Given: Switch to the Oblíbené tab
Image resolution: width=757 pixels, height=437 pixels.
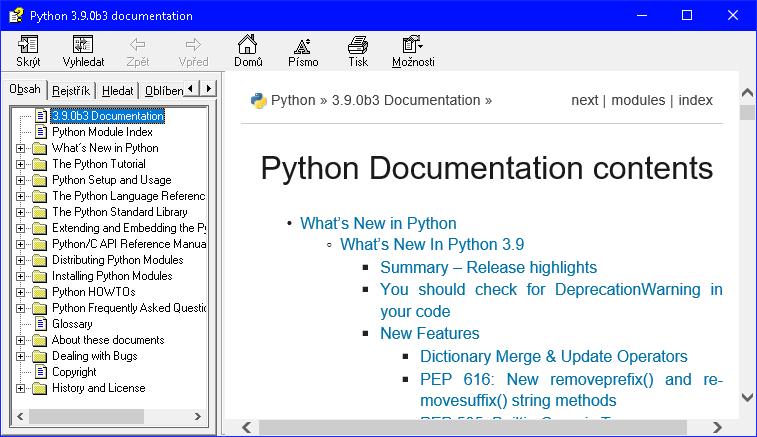Looking at the screenshot, I should click(163, 91).
